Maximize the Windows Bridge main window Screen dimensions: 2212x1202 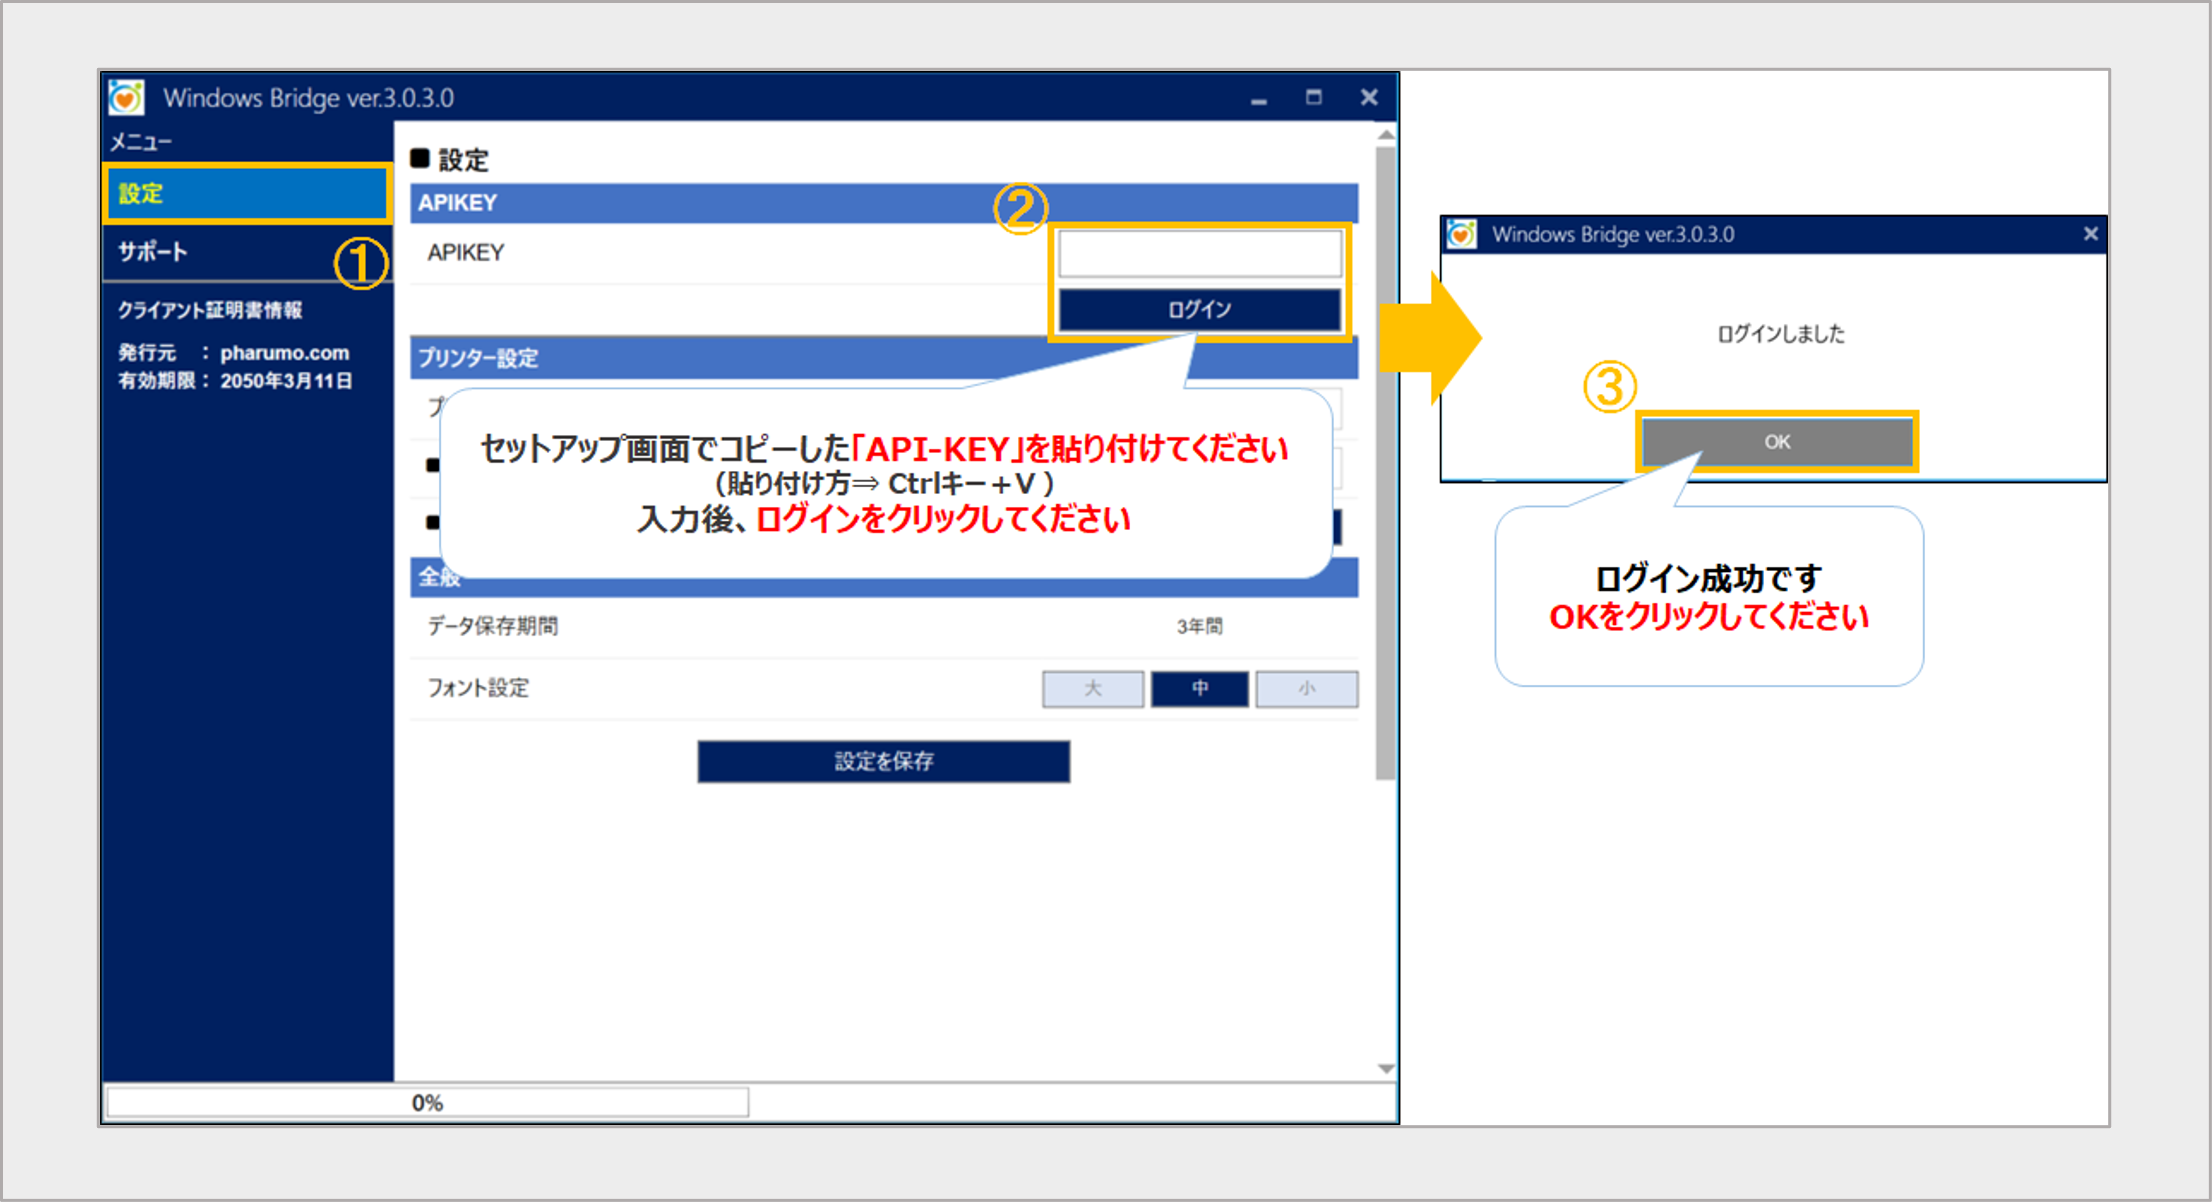[x=1314, y=97]
